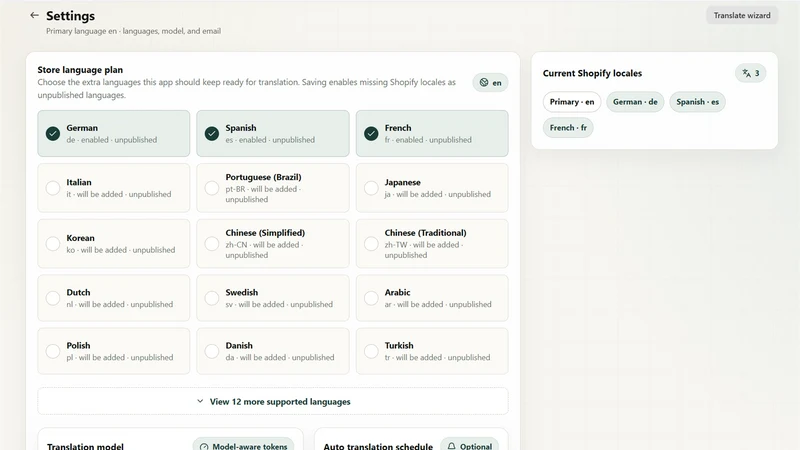Click the French · fr locale chip
800x450 pixels.
pyautogui.click(x=568, y=128)
